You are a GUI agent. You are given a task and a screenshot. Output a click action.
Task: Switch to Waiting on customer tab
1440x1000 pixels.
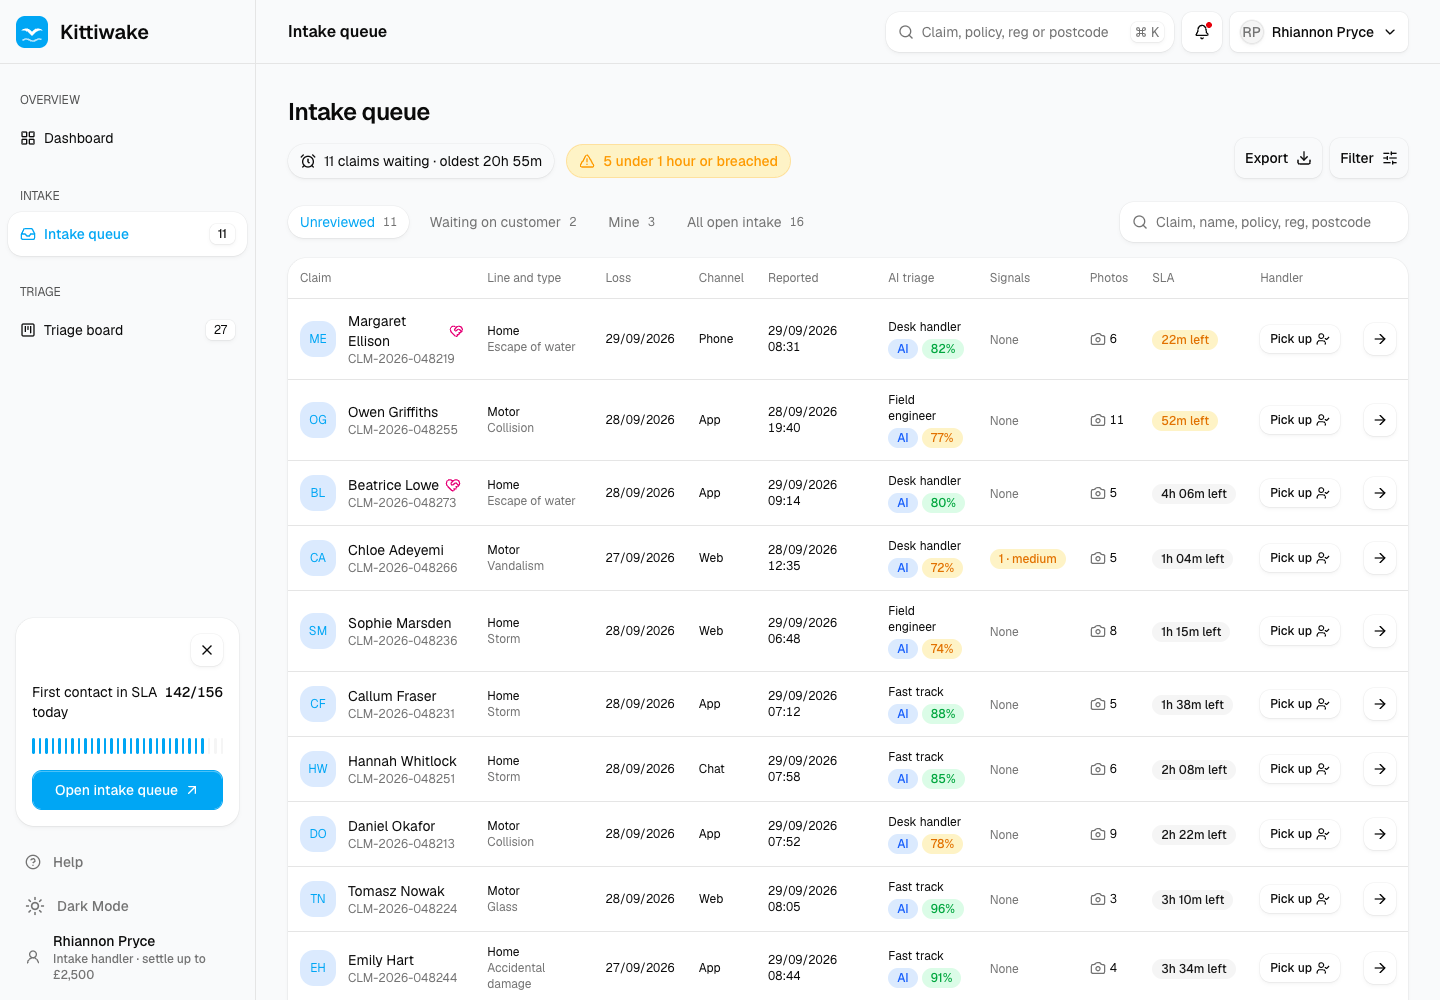(503, 222)
